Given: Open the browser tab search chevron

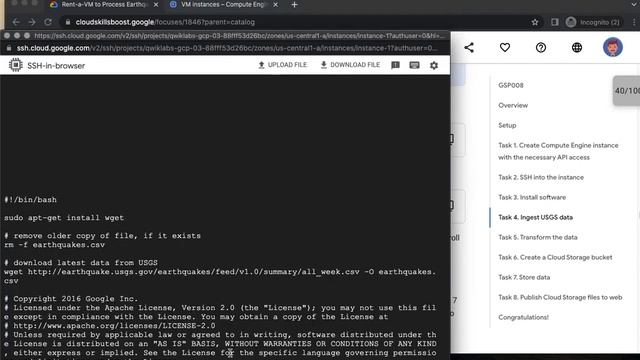Looking at the screenshot, I should 634,4.
